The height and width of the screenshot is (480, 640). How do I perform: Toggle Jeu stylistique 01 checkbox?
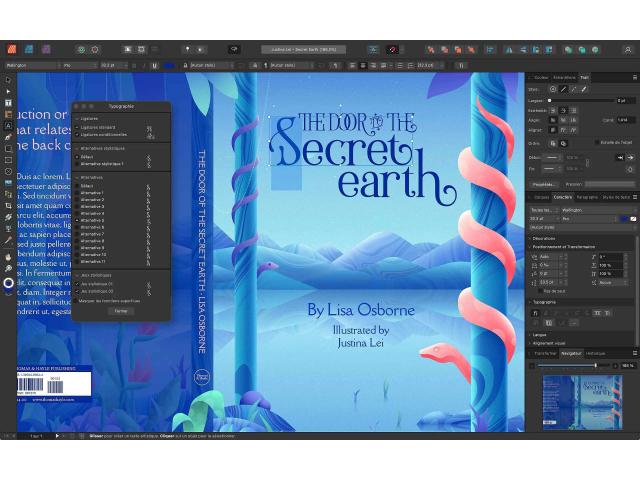pyautogui.click(x=78, y=283)
